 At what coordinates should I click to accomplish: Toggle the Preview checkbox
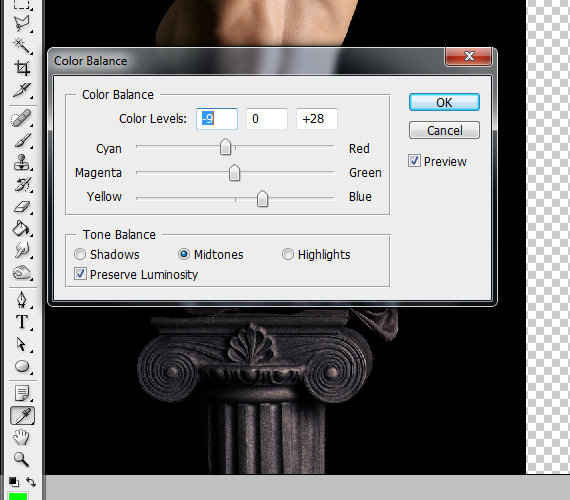pyautogui.click(x=414, y=161)
